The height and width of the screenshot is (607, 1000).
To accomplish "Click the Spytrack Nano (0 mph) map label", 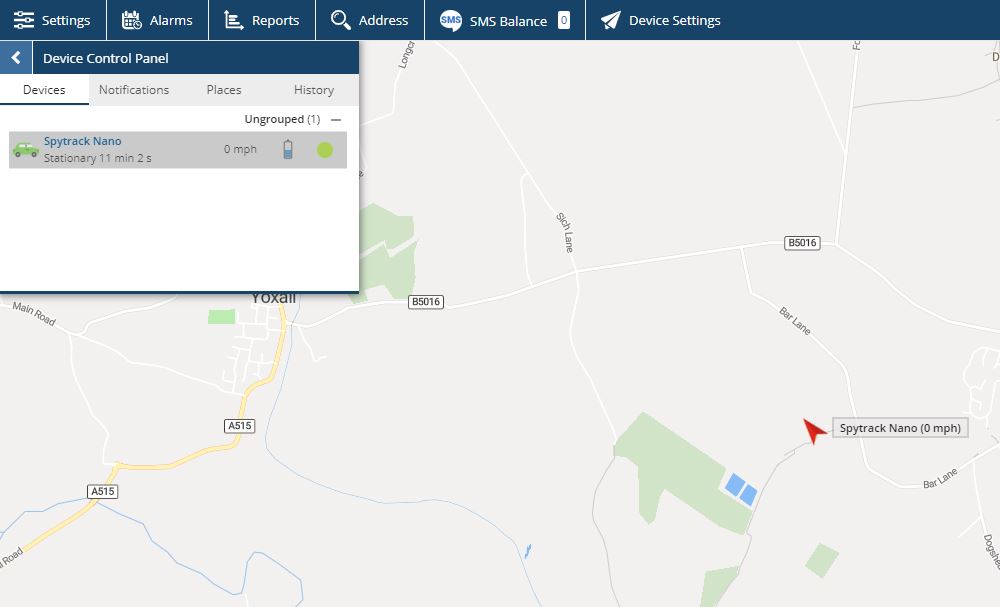I will click(x=900, y=428).
